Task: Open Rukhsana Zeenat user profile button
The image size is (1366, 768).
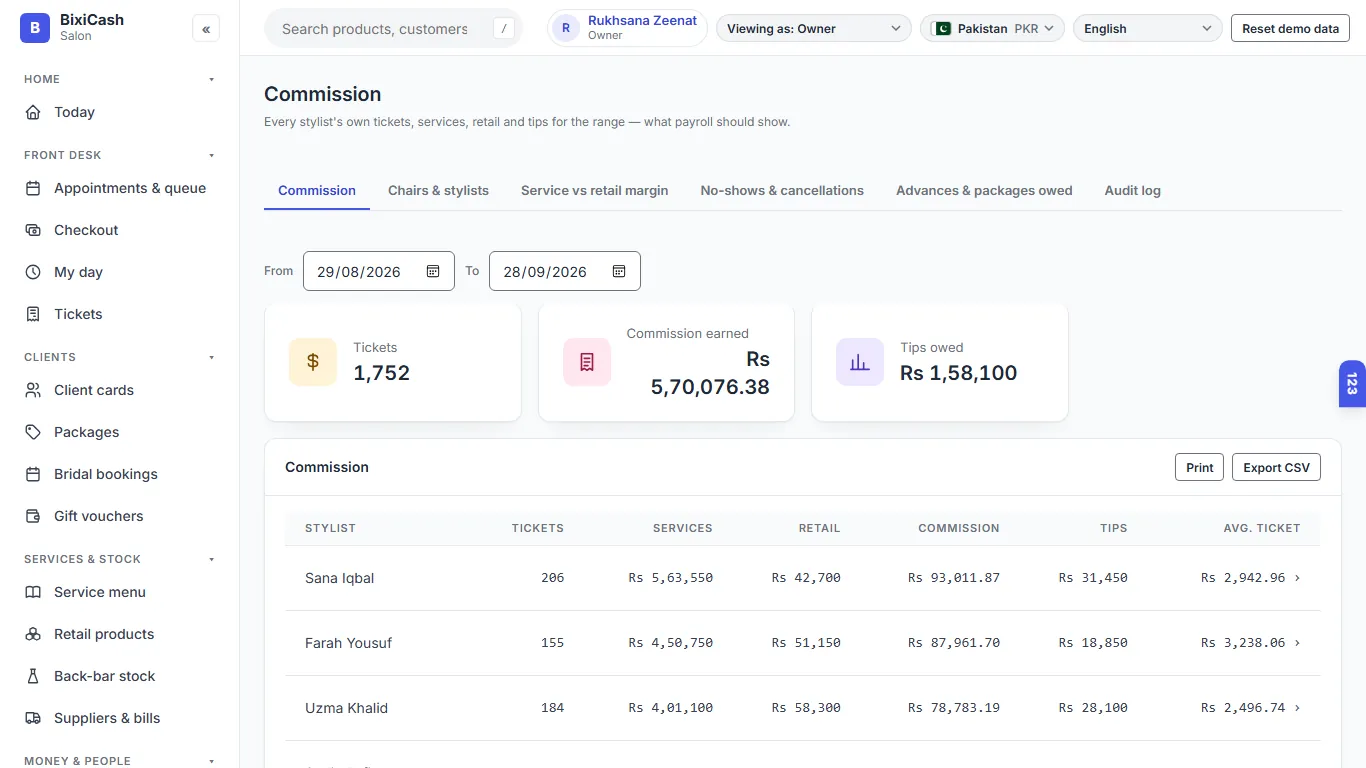Action: [x=627, y=28]
